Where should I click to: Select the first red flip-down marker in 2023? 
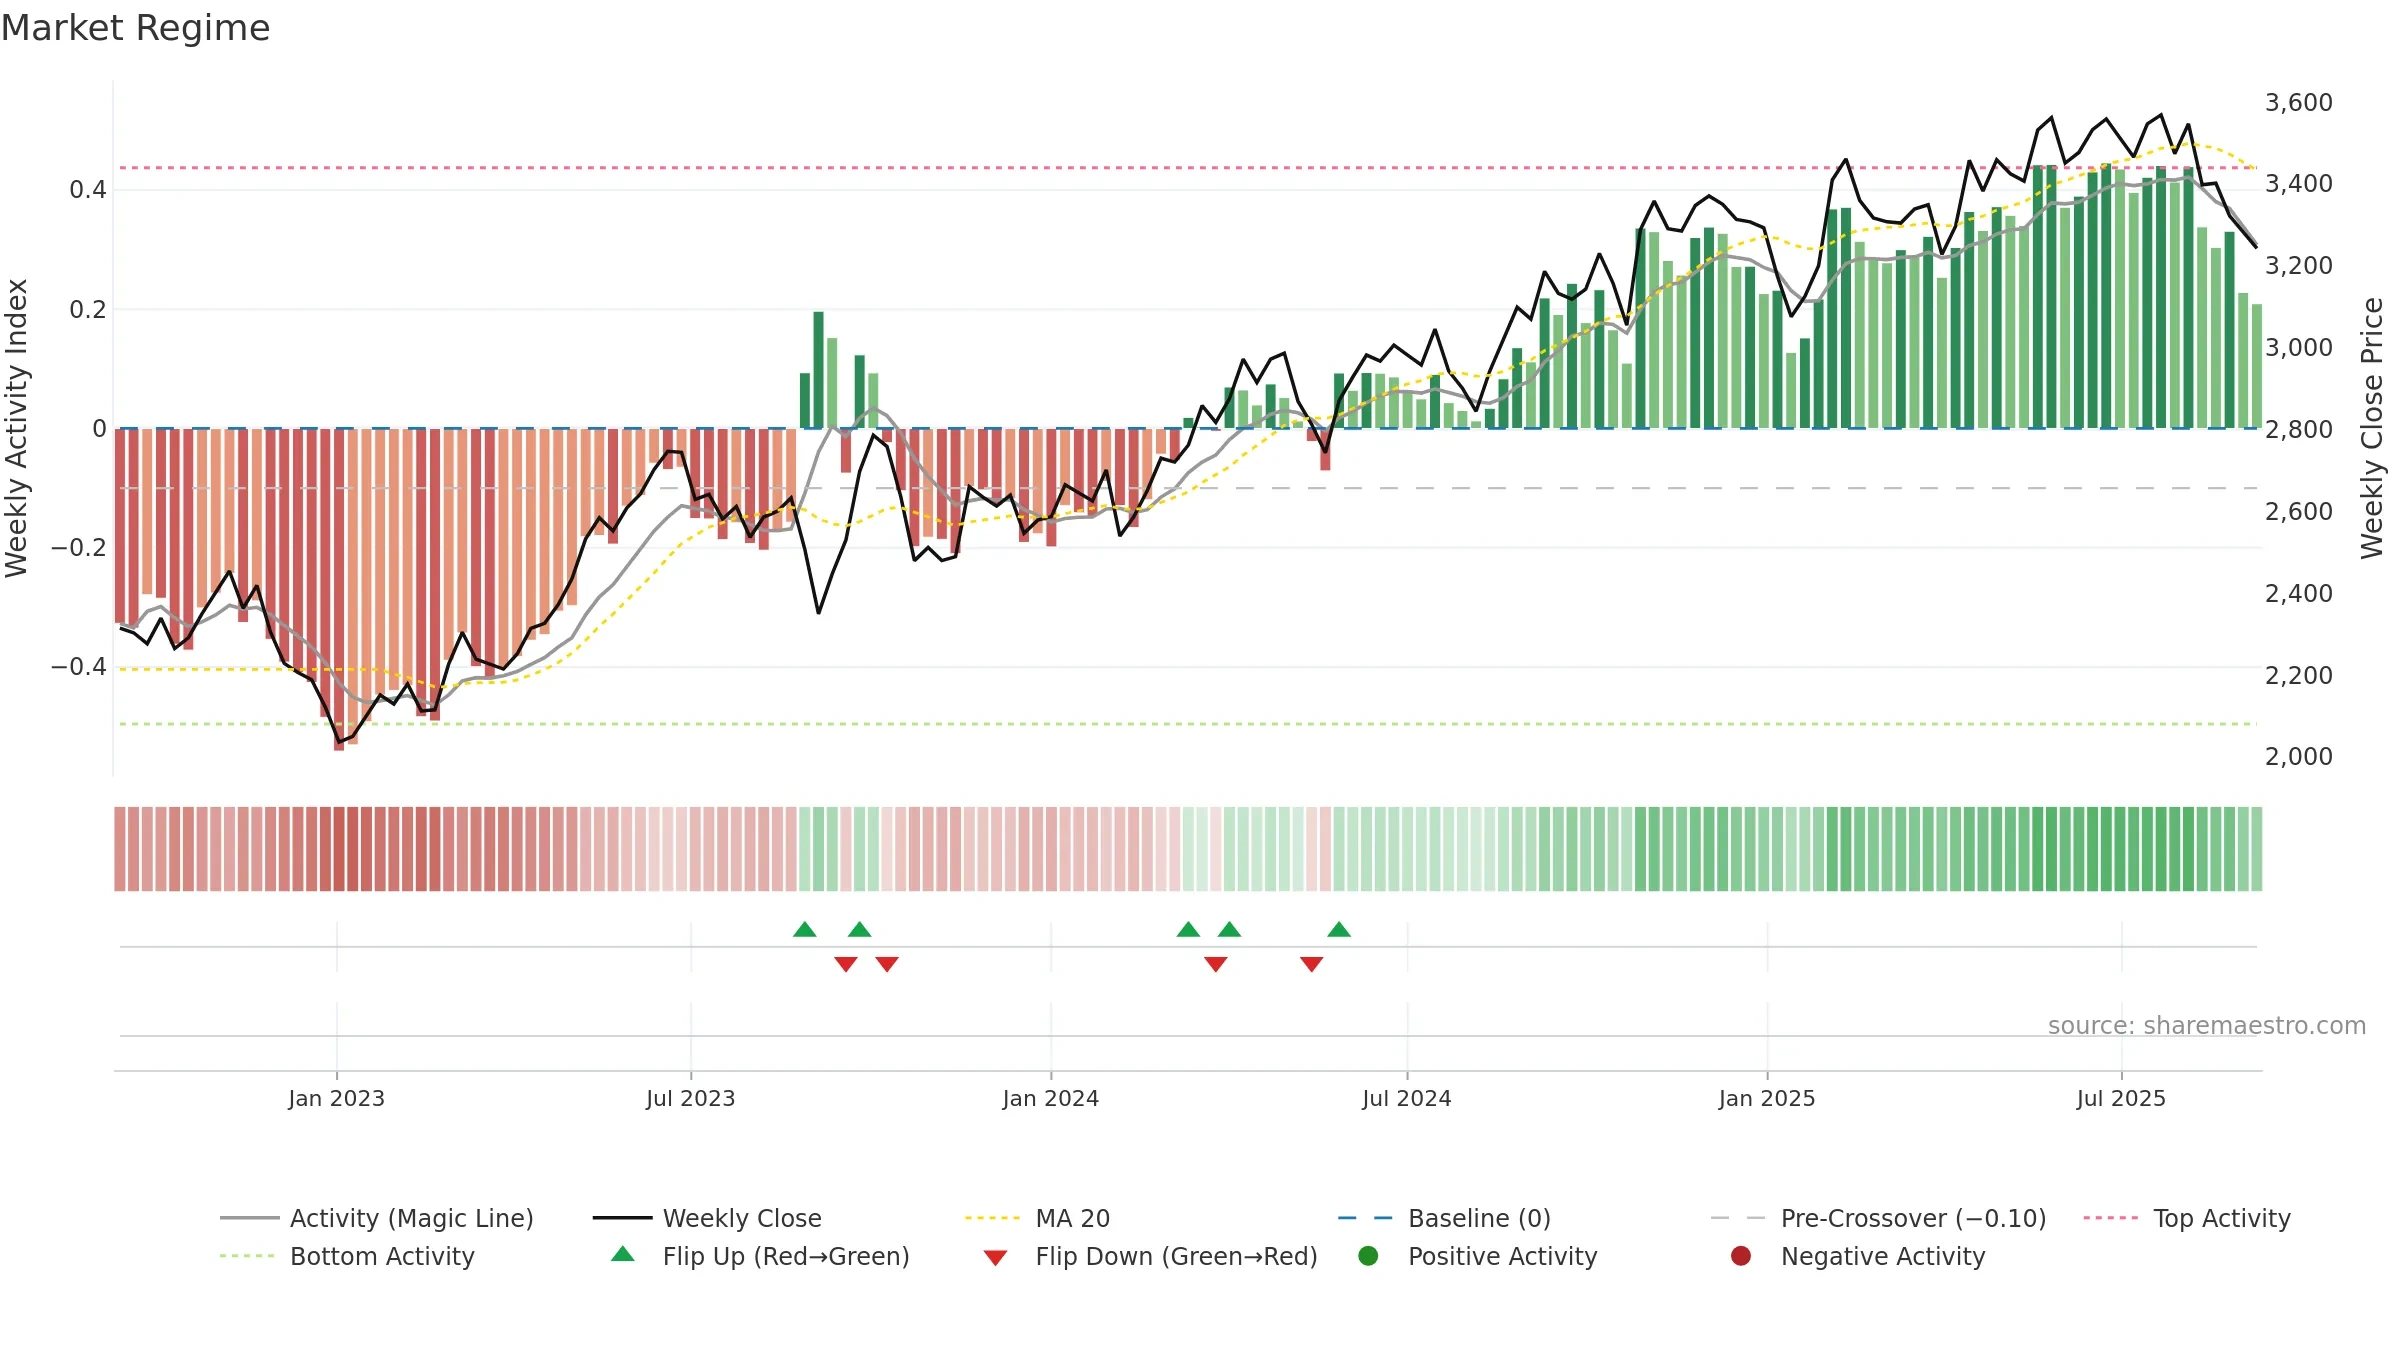[x=846, y=964]
